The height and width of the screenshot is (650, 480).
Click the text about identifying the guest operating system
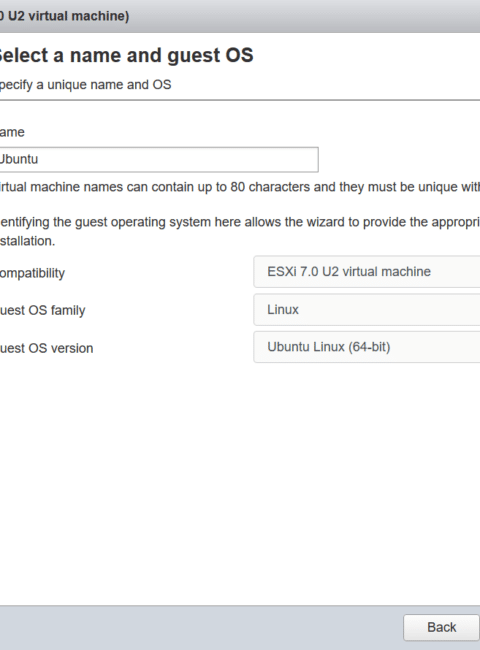(x=240, y=231)
